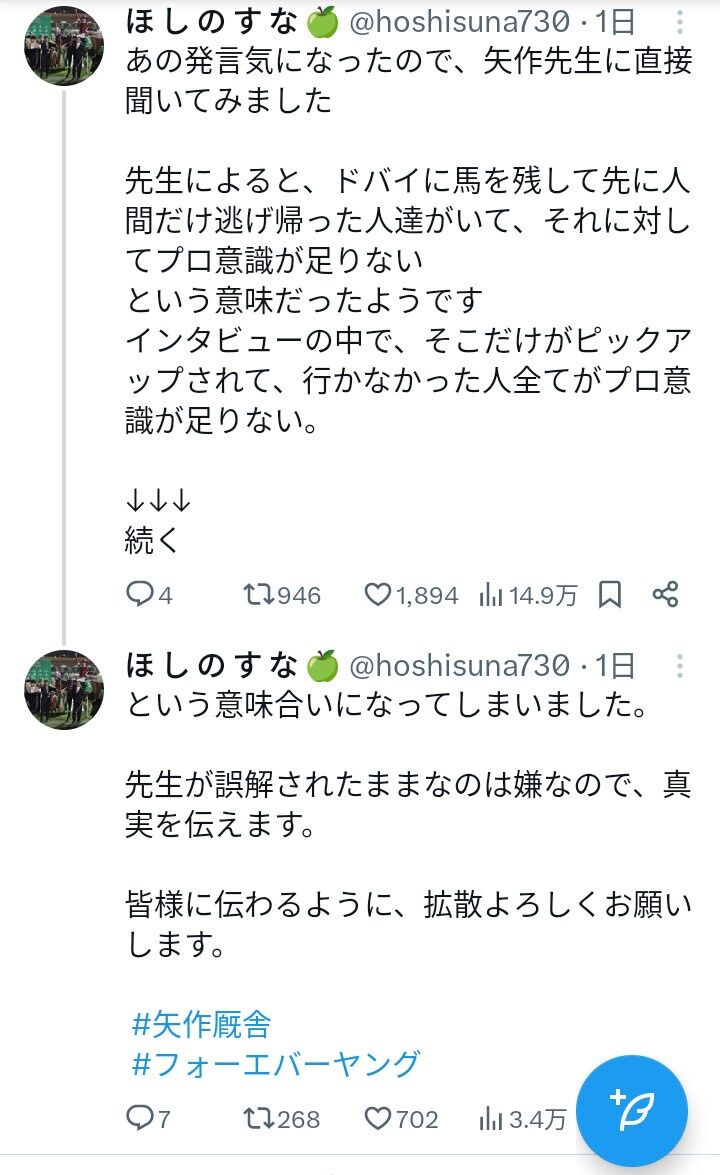The image size is (720, 1175).
Task: Open more options menu on second tweet
Action: (680, 665)
